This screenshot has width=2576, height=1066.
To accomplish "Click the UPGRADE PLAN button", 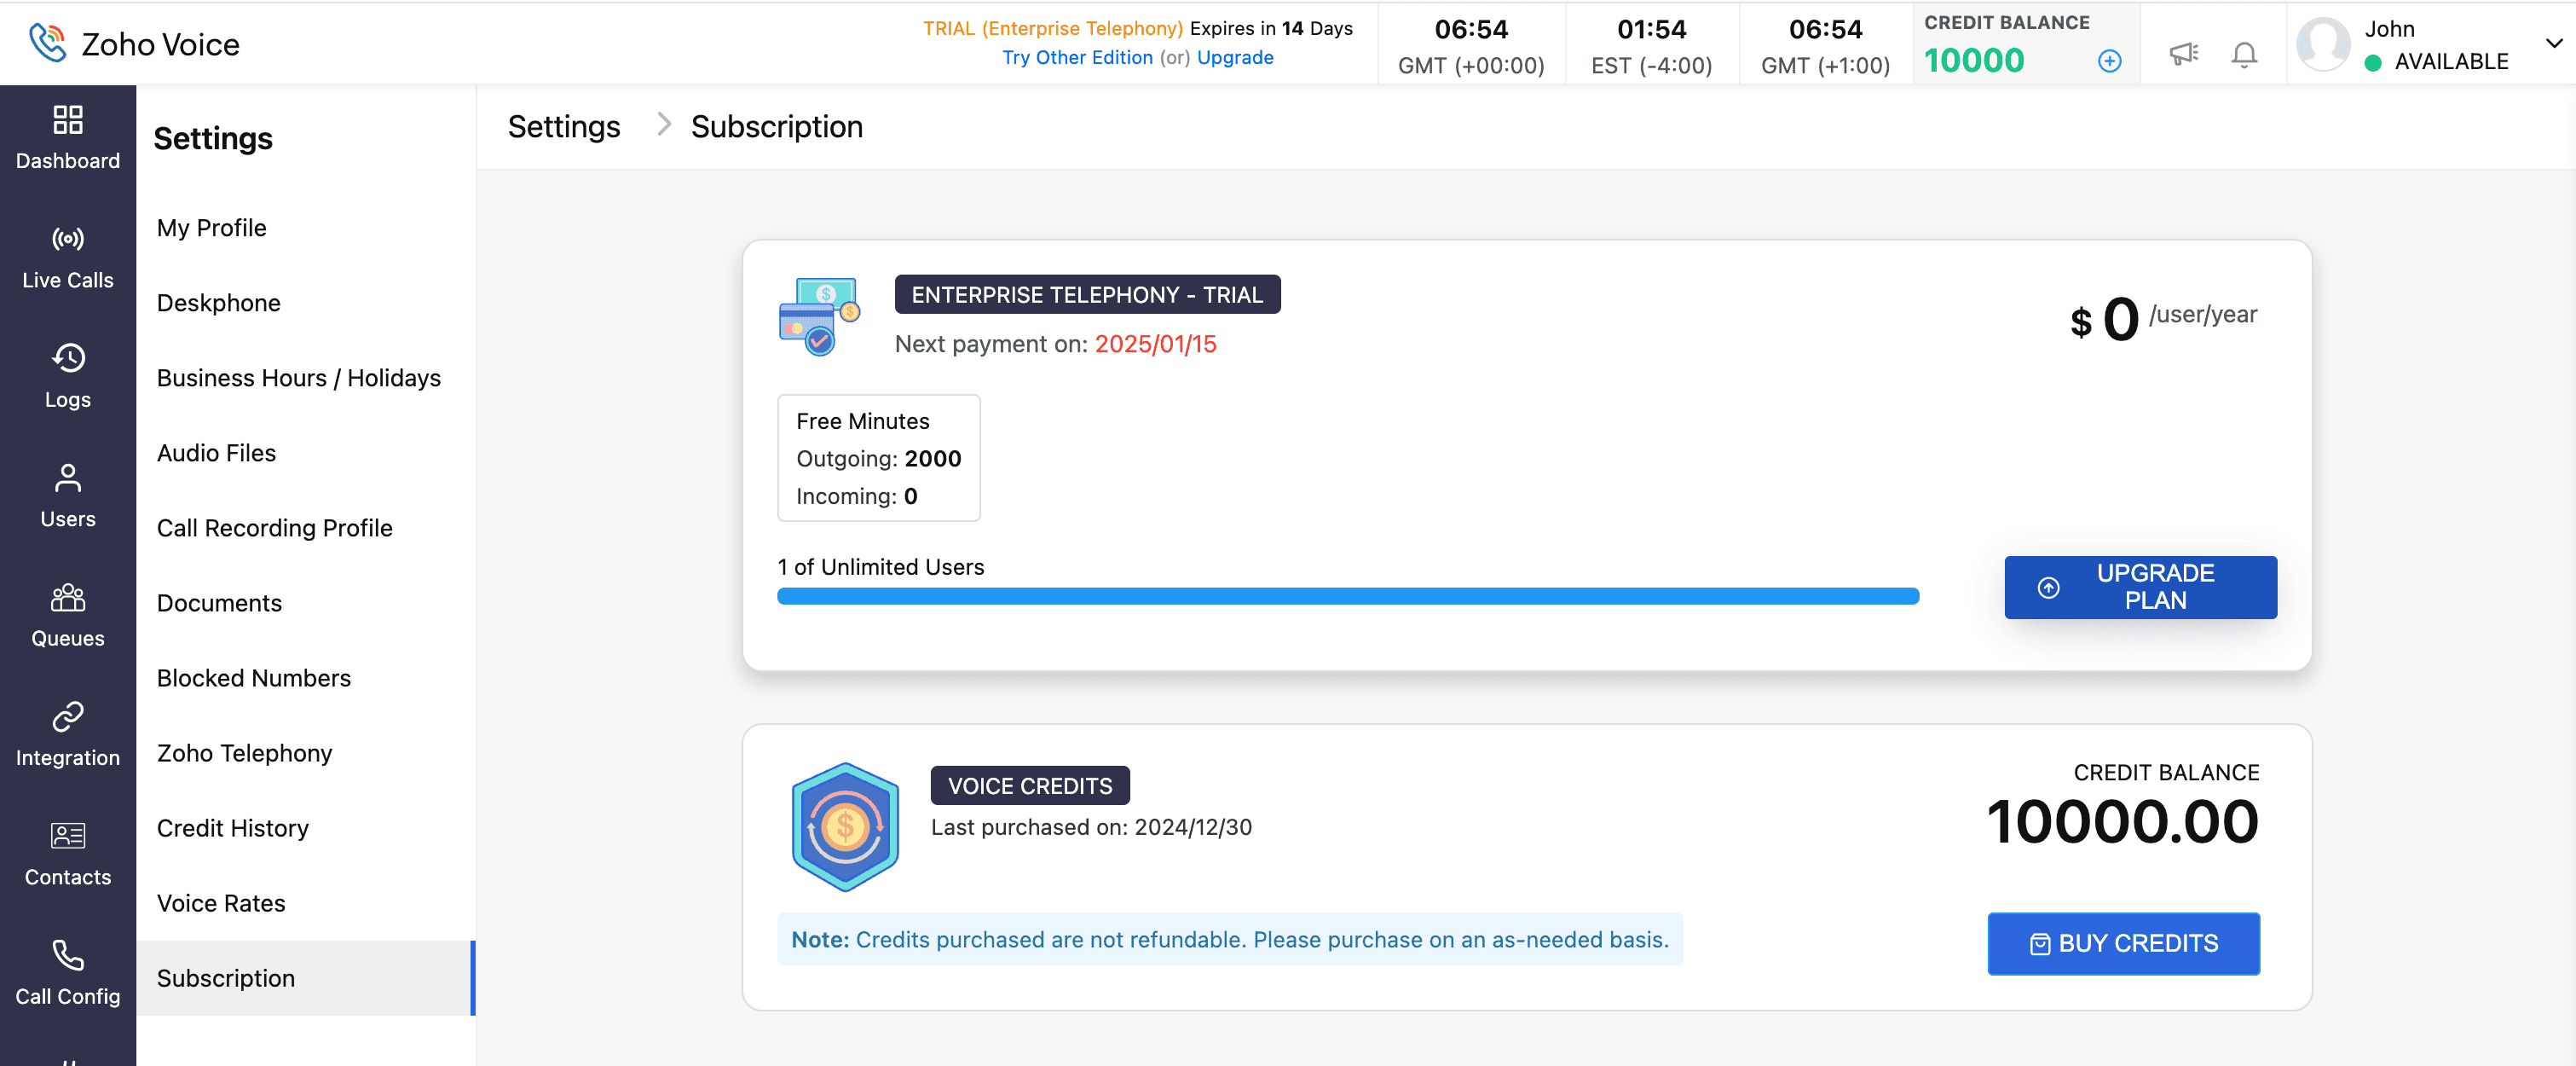I will tap(2140, 587).
